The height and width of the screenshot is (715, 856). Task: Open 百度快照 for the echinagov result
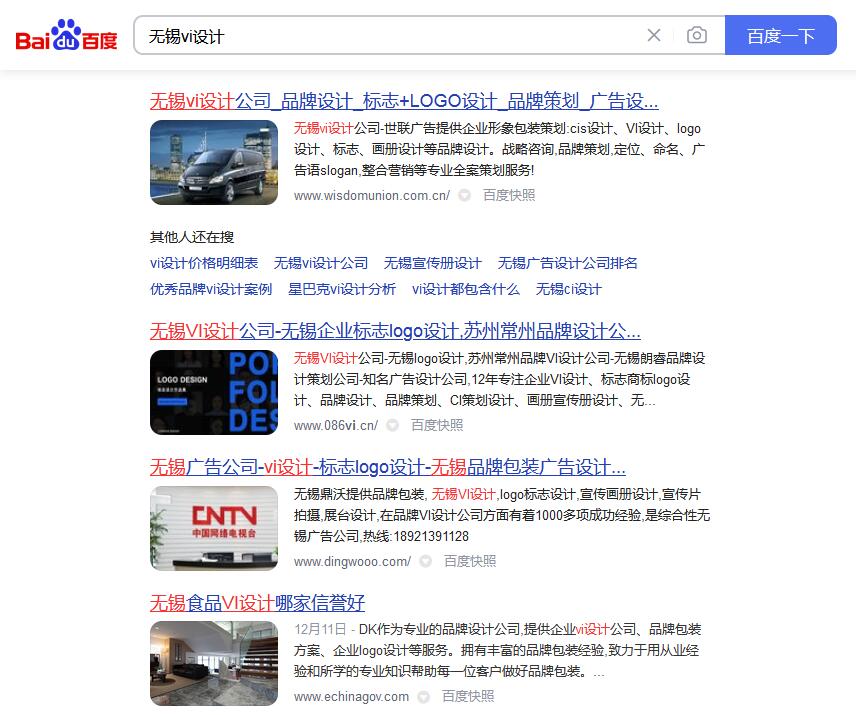pos(468,696)
